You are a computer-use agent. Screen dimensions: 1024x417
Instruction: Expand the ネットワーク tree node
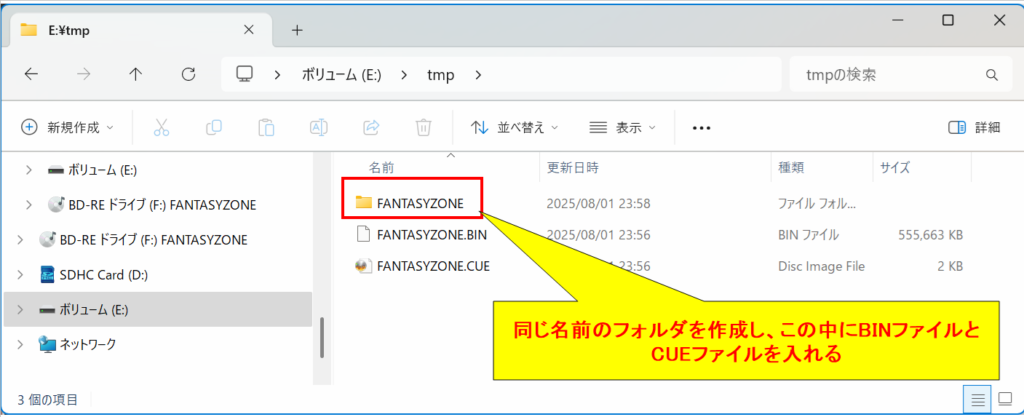coord(23,344)
